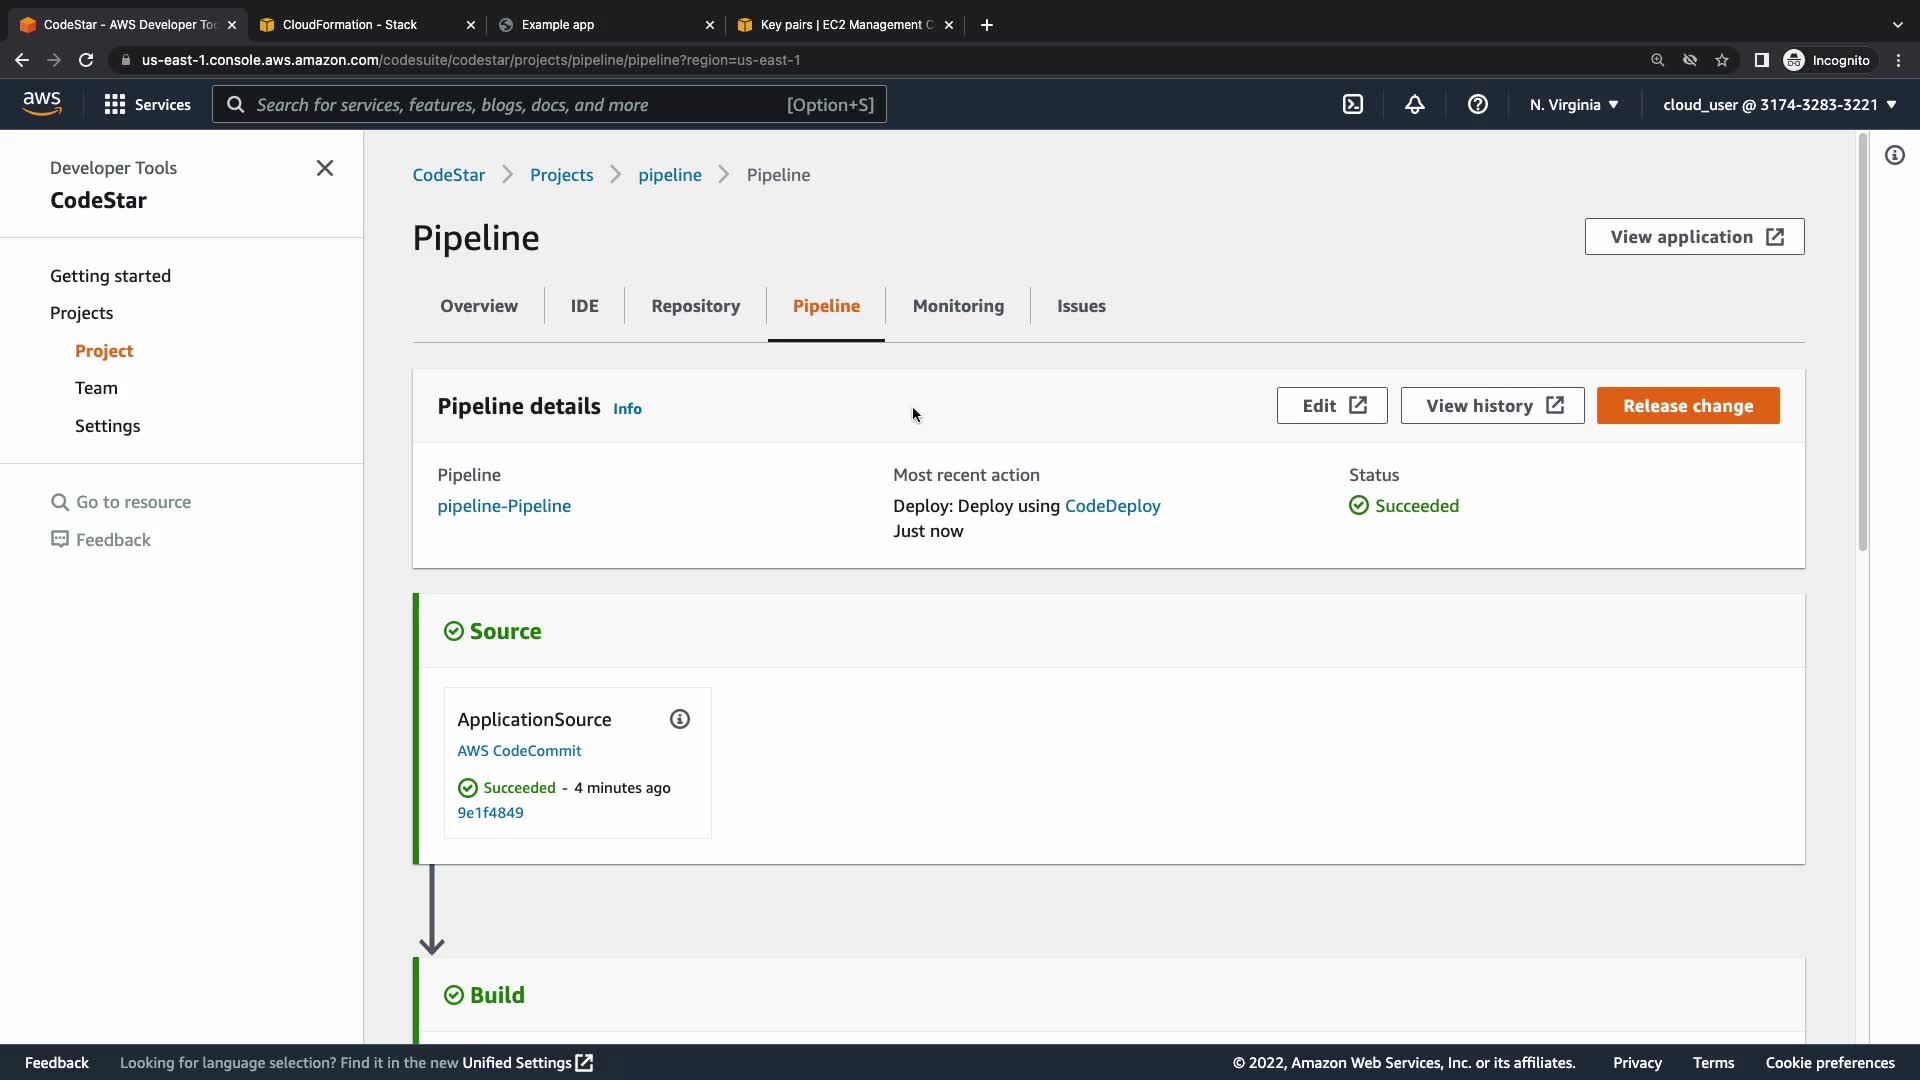Expand the N. Virginia region dropdown
Image resolution: width=1920 pixels, height=1080 pixels.
1574,104
